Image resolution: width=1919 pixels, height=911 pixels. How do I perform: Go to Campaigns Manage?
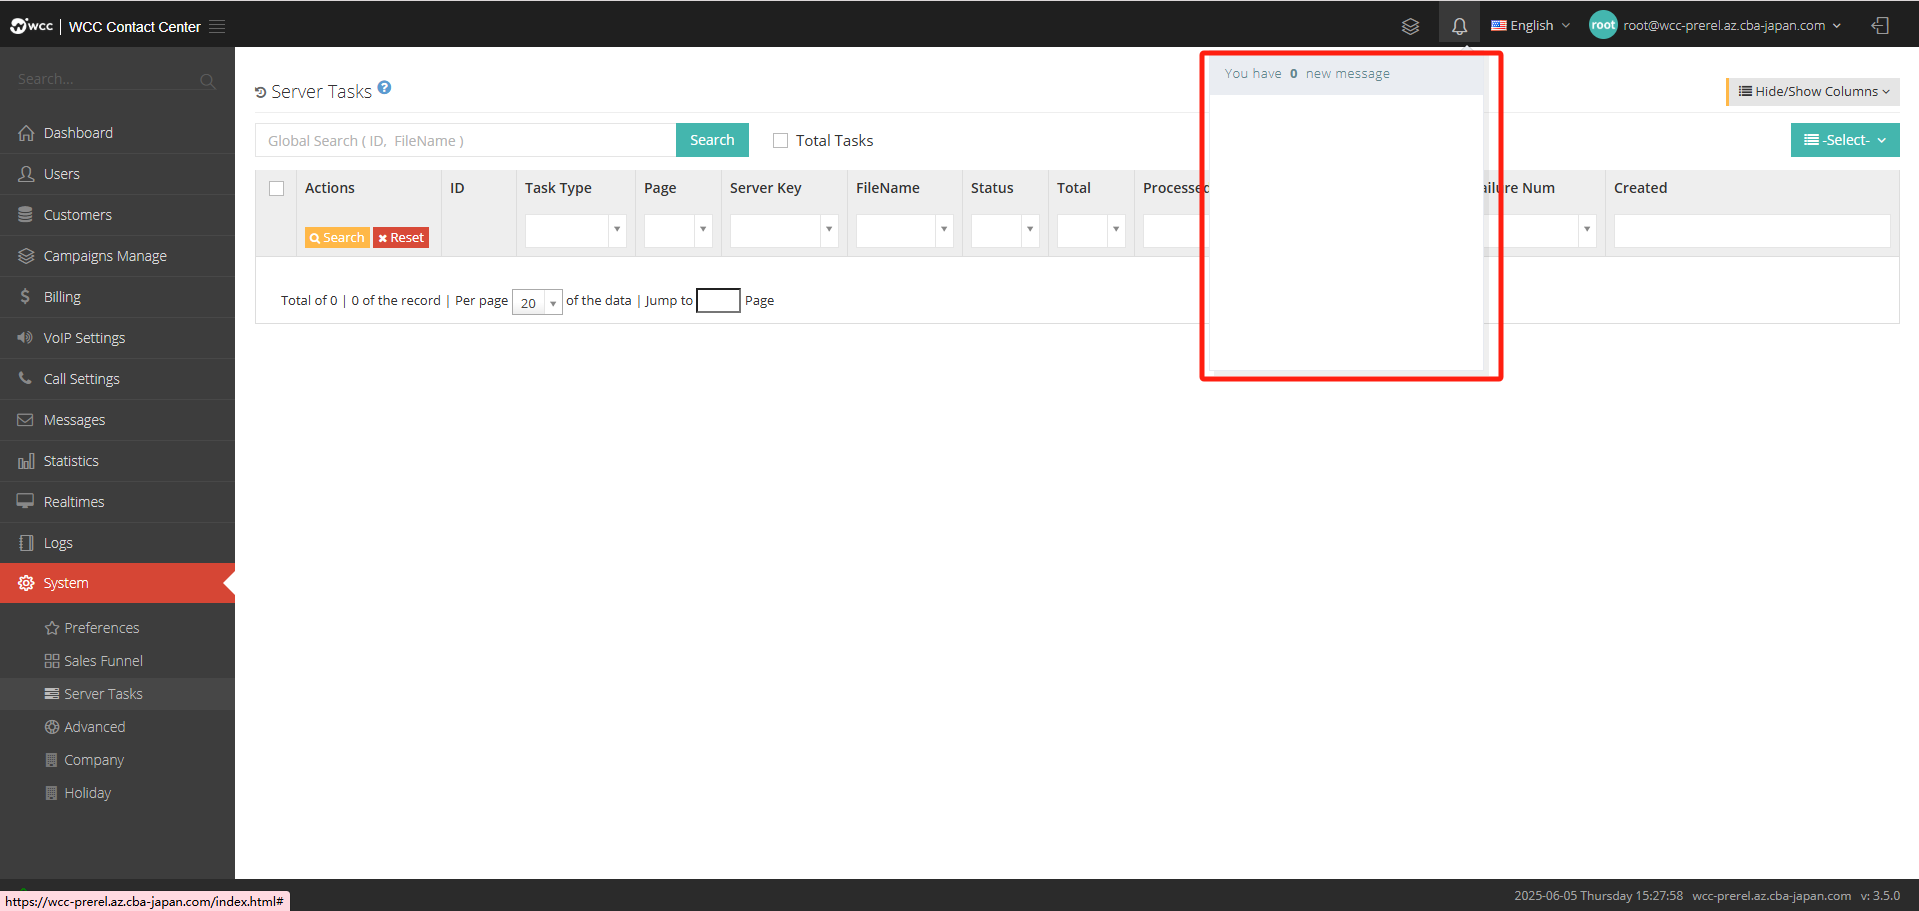117,256
